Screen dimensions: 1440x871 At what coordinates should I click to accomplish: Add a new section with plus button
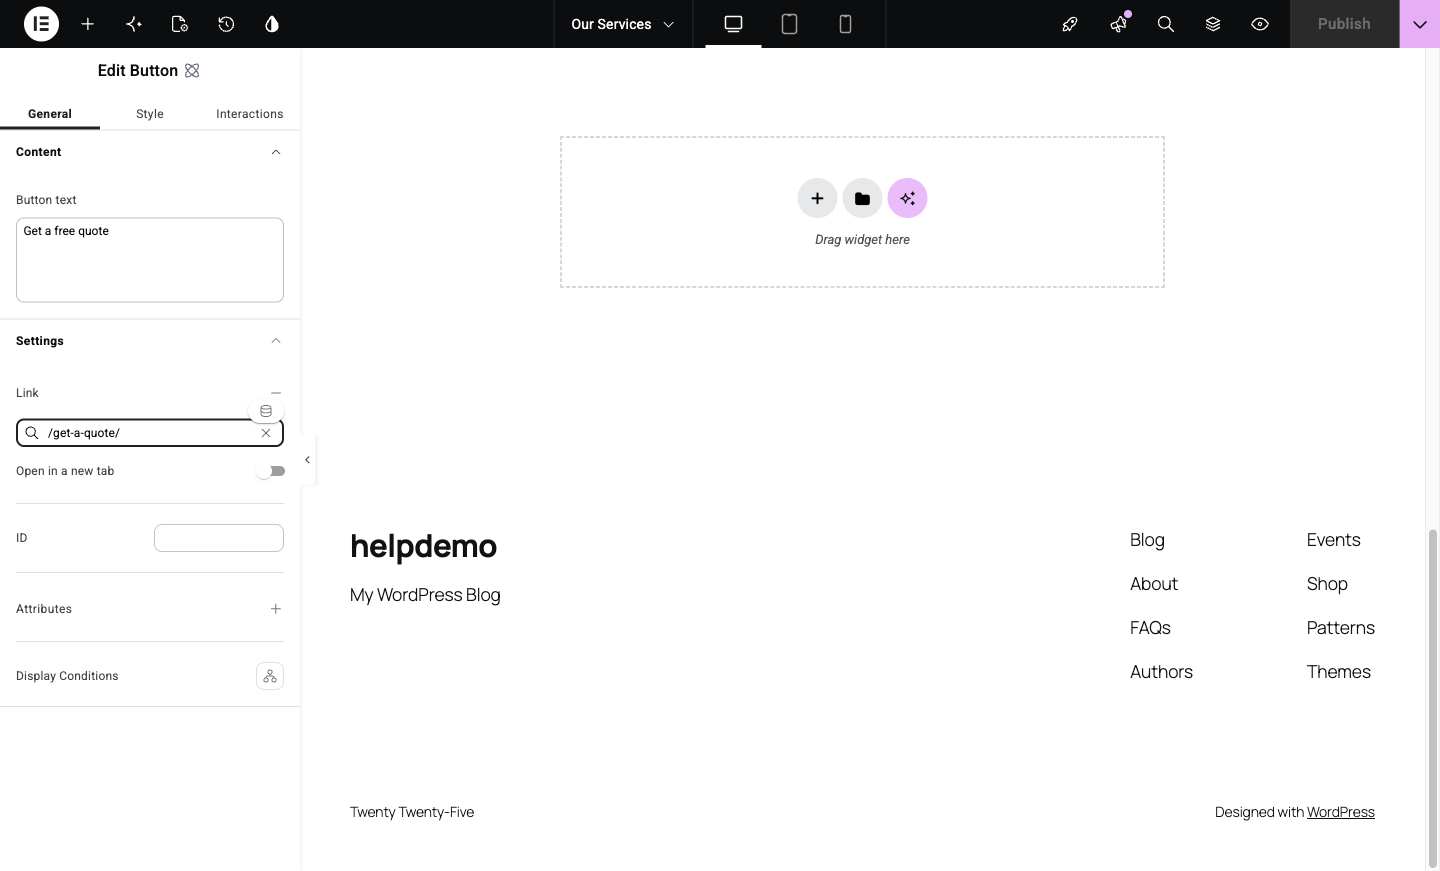817,198
